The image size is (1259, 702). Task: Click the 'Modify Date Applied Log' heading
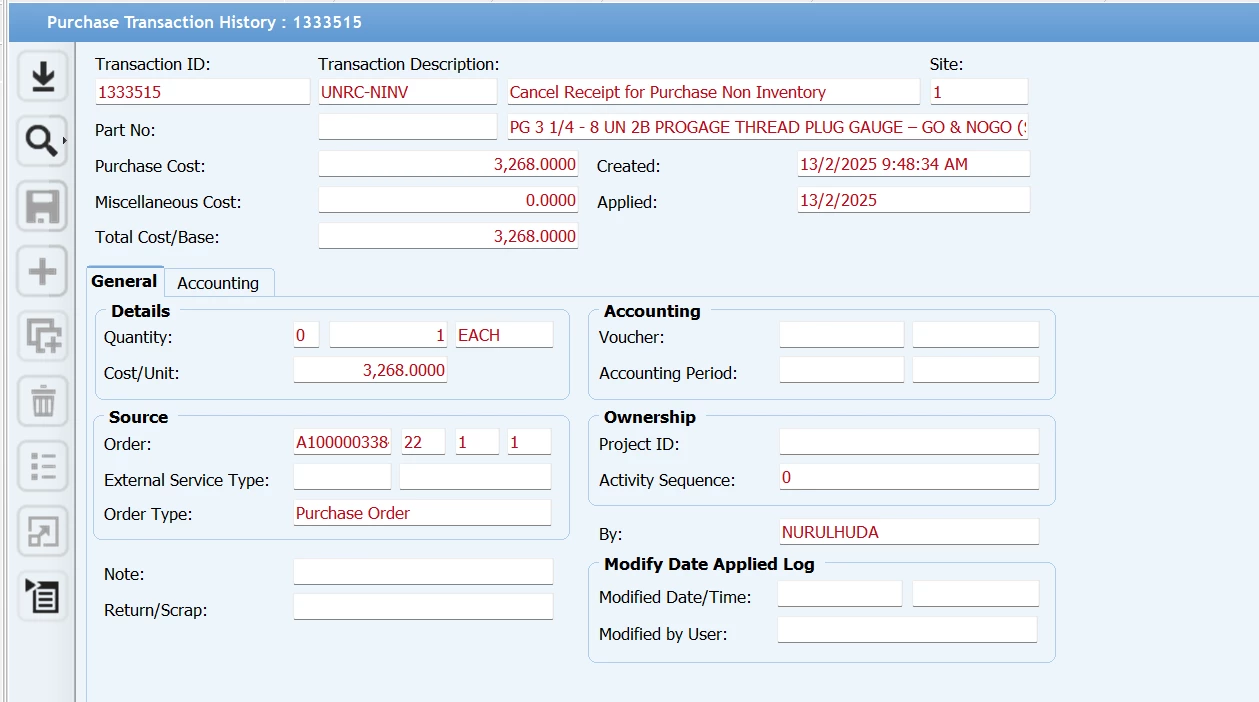[x=709, y=564]
